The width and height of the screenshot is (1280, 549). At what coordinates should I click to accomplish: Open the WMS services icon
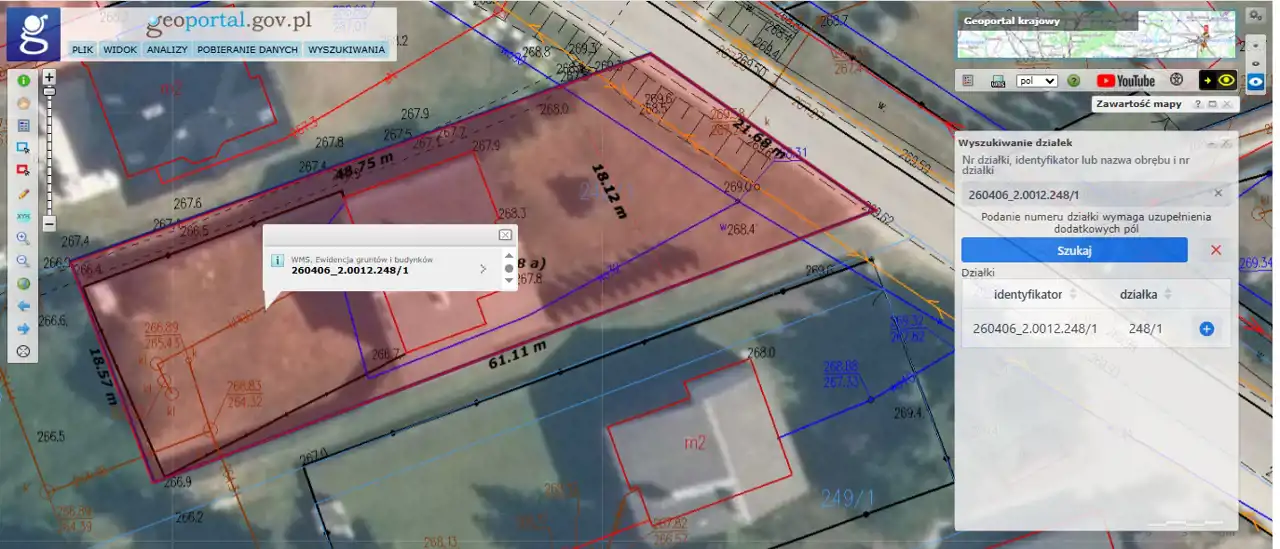click(x=997, y=81)
